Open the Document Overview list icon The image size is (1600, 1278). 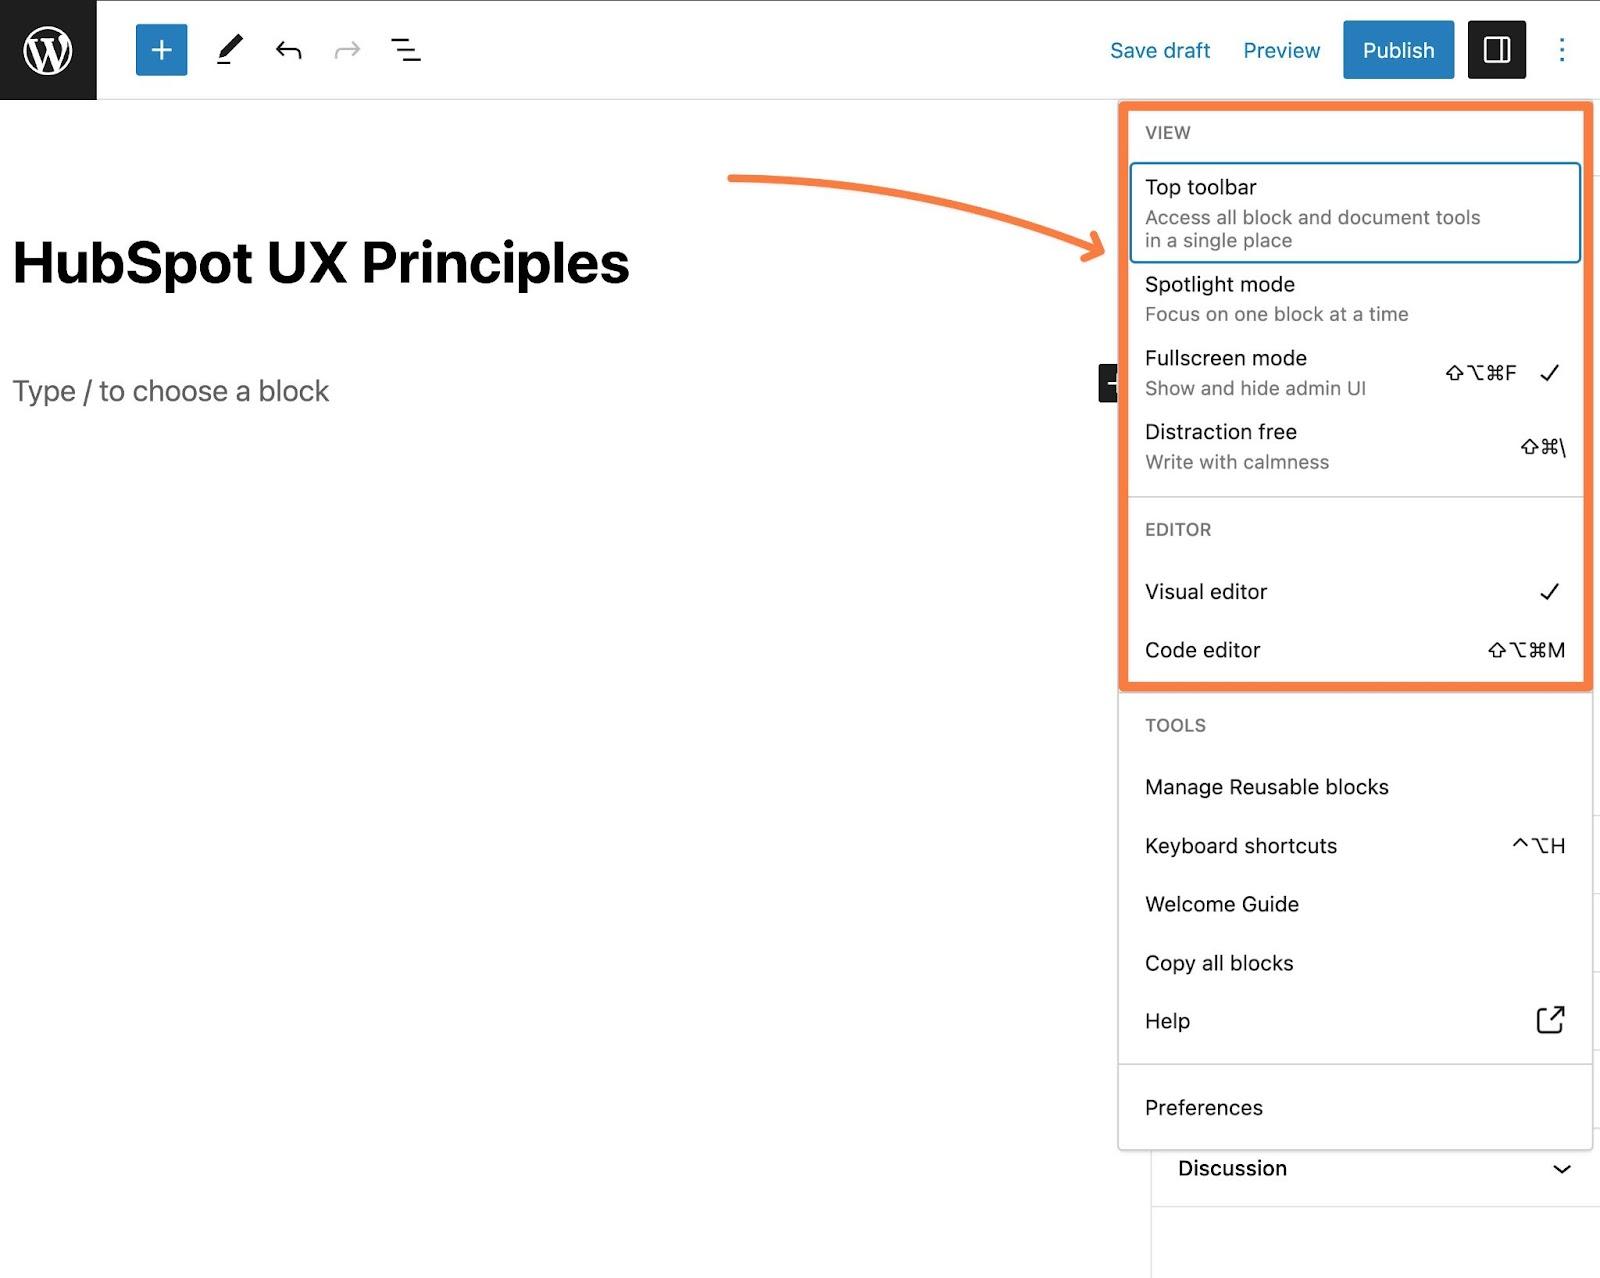click(405, 50)
